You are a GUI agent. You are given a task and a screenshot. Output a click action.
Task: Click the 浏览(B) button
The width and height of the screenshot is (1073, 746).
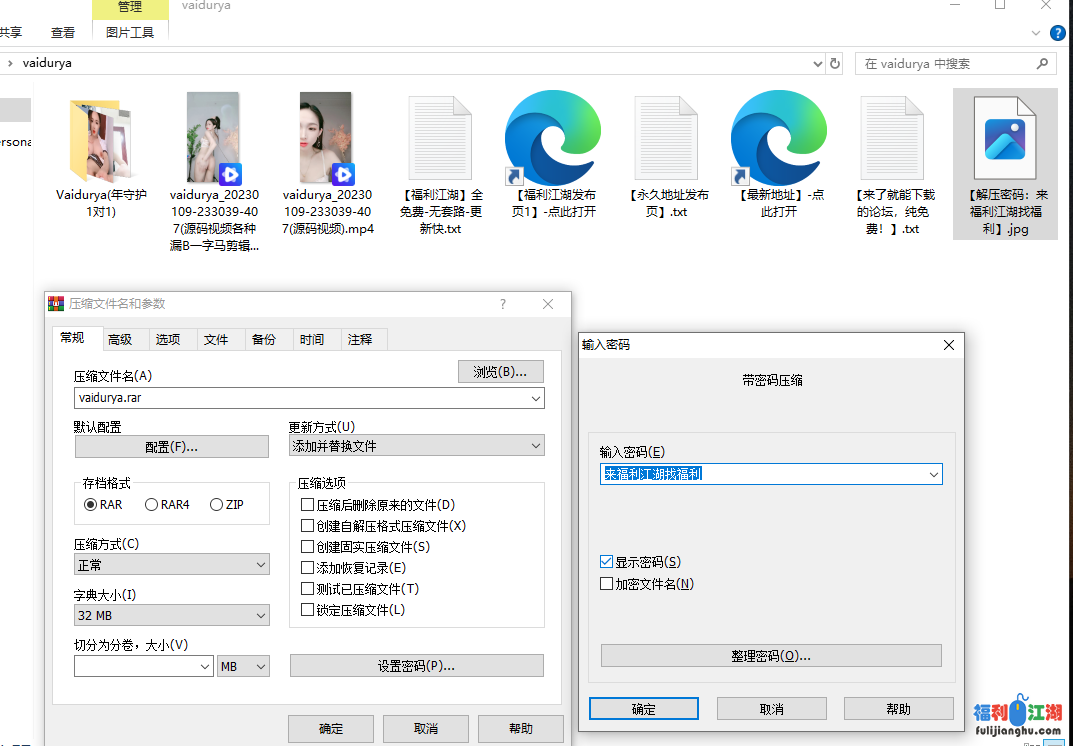pyautogui.click(x=501, y=371)
